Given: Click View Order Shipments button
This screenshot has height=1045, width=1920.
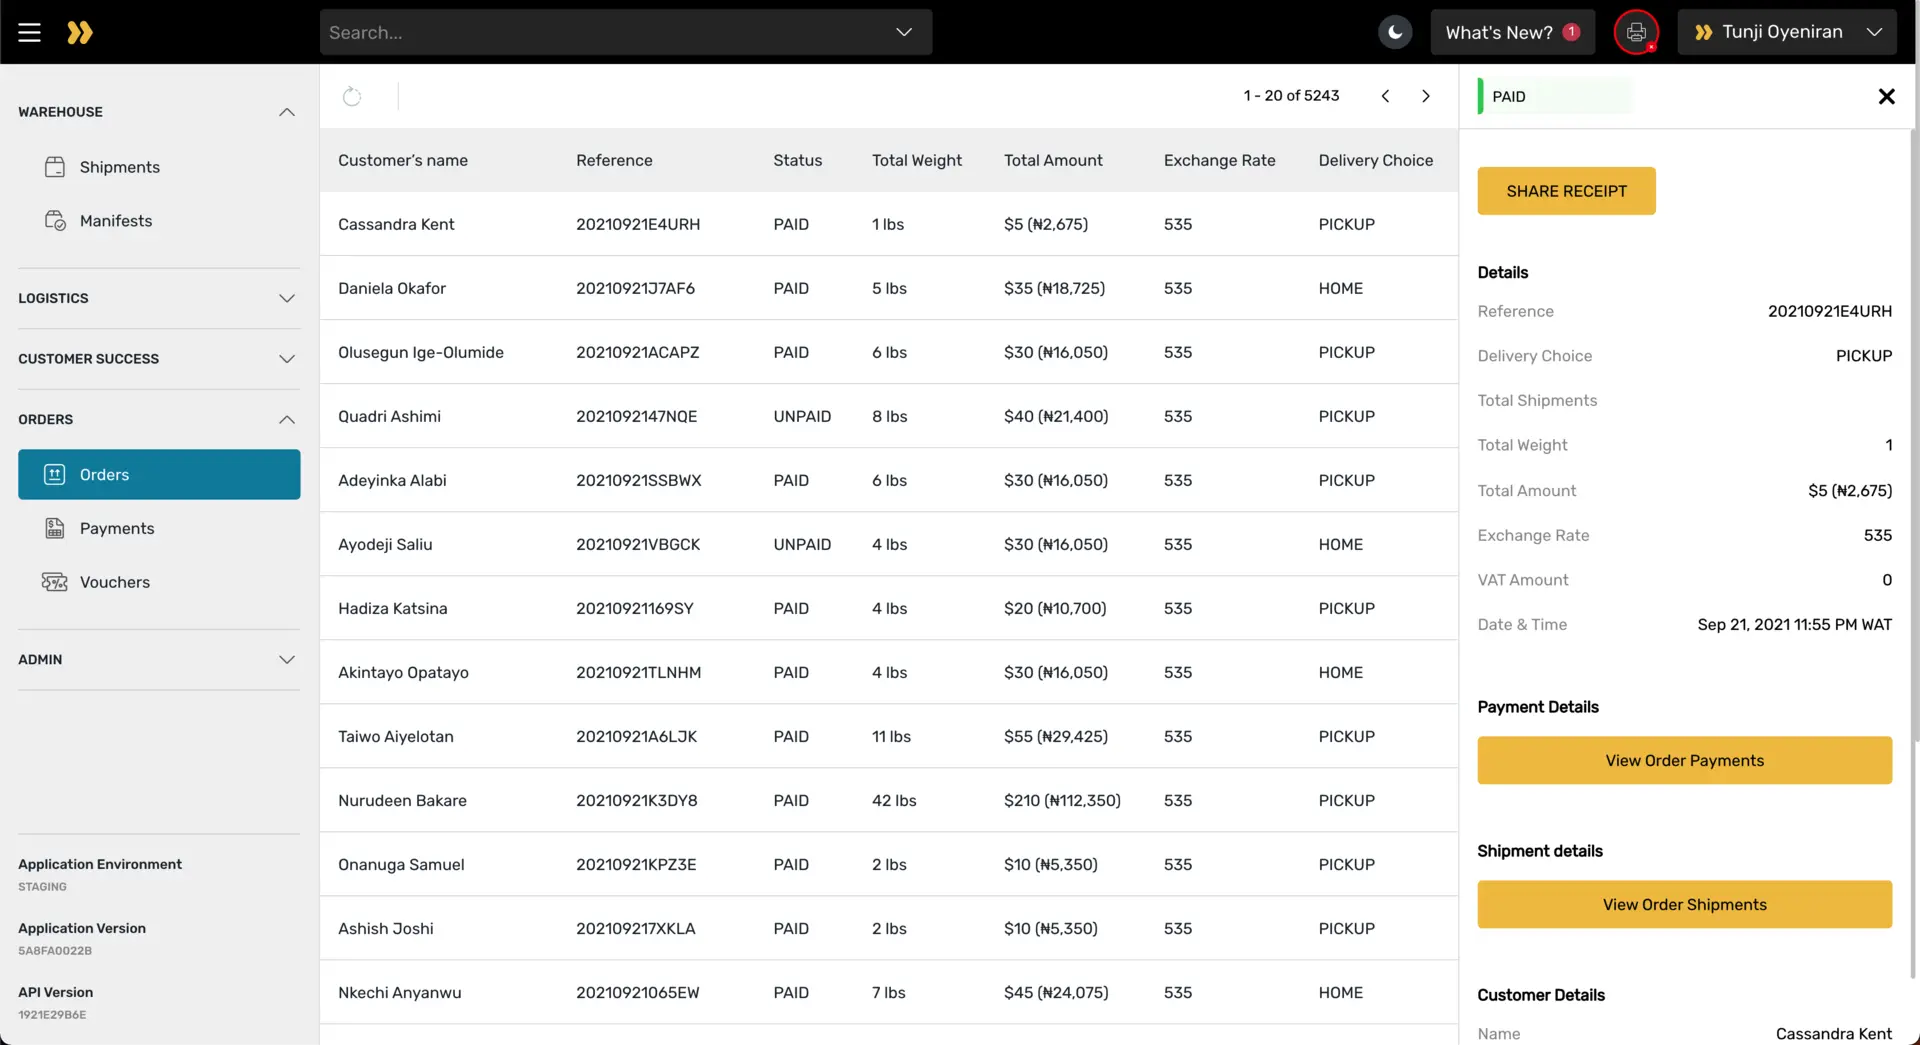Looking at the screenshot, I should 1684,905.
